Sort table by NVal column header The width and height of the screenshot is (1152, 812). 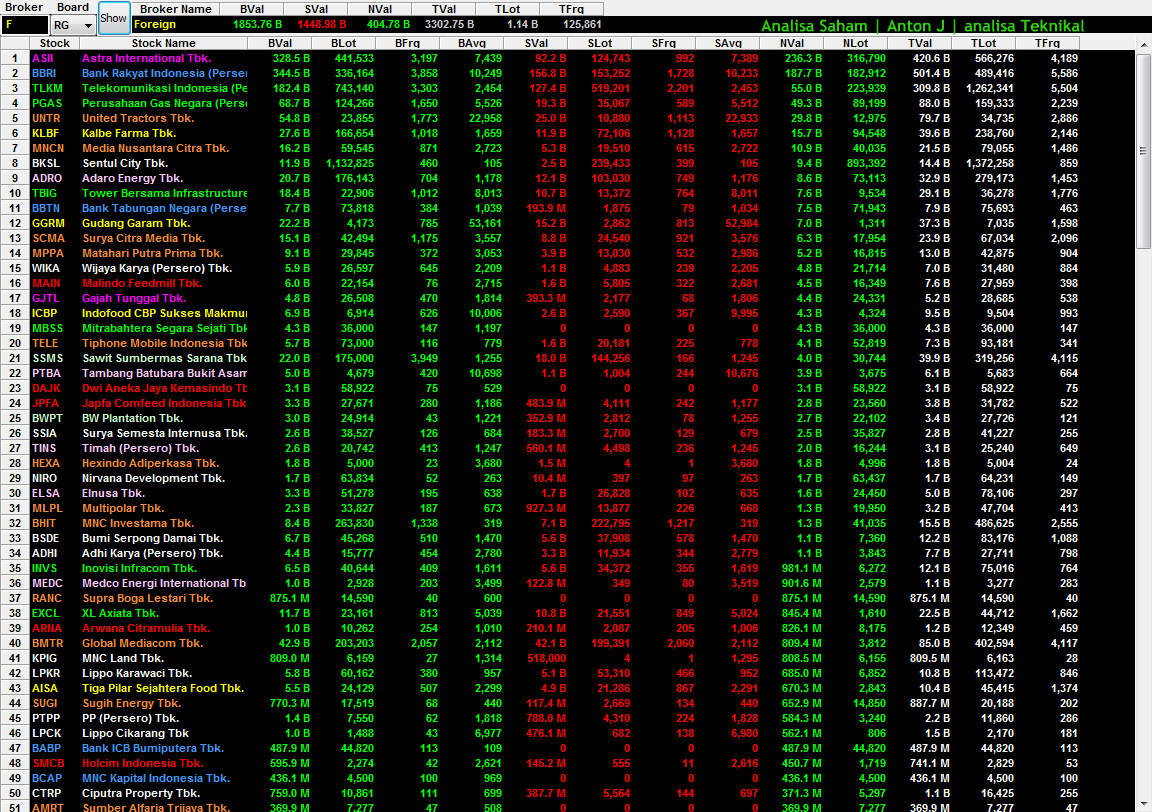(791, 43)
